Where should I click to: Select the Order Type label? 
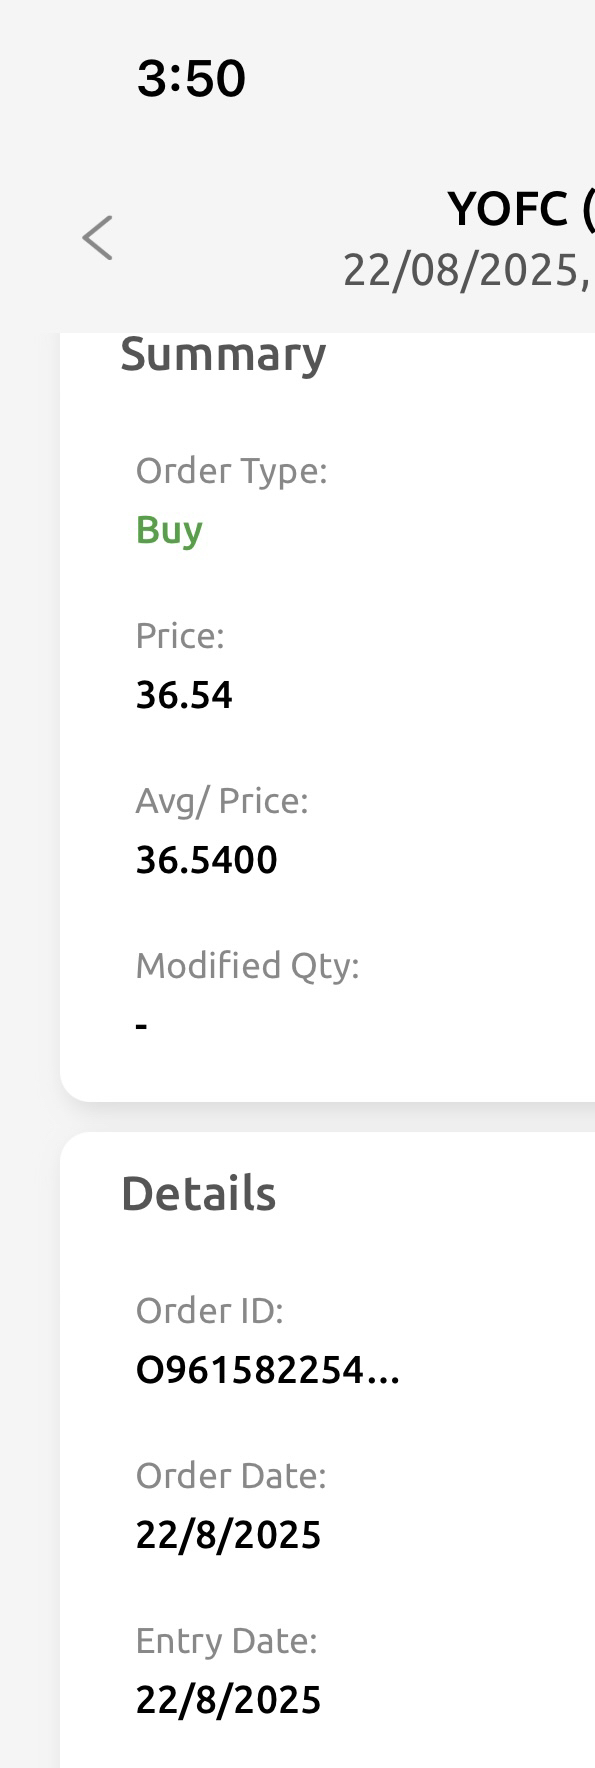point(232,471)
